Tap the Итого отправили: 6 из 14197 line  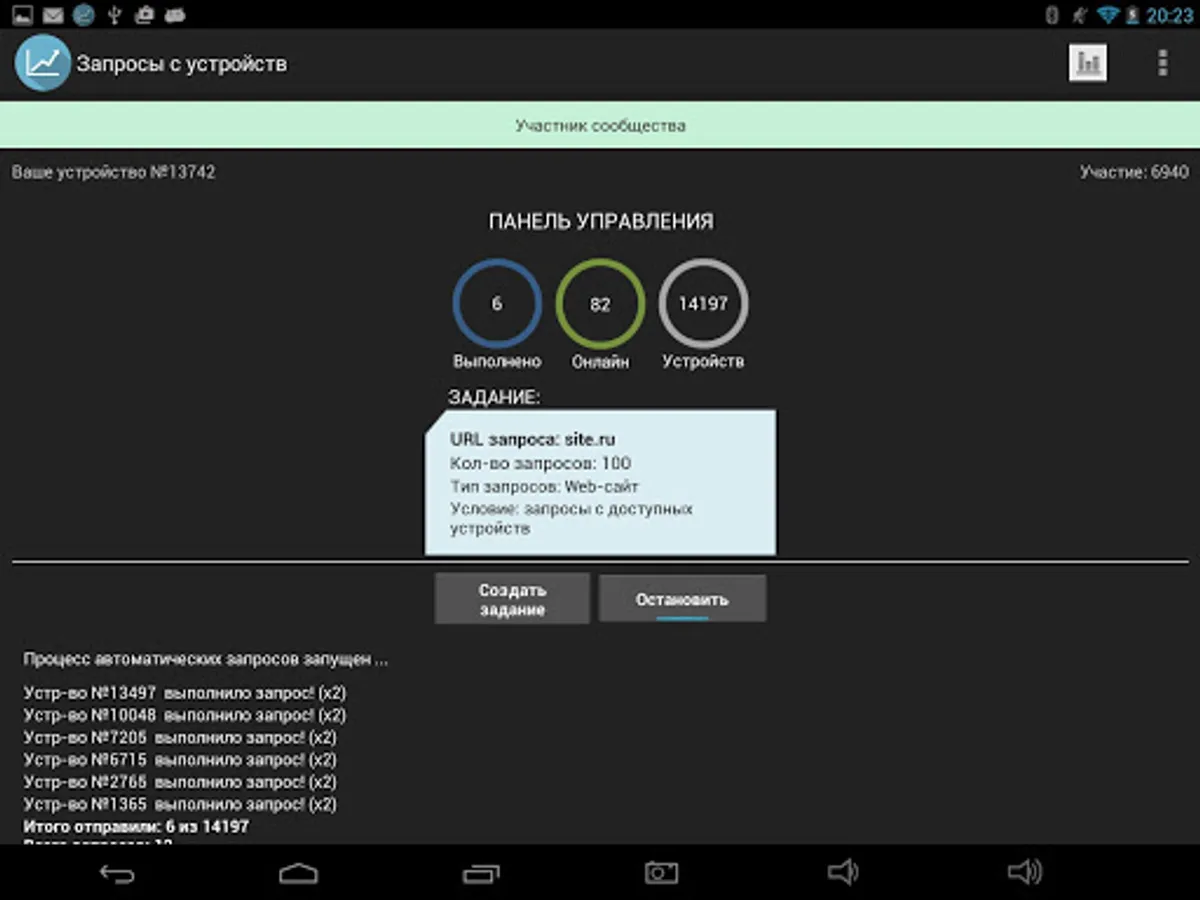pos(136,826)
